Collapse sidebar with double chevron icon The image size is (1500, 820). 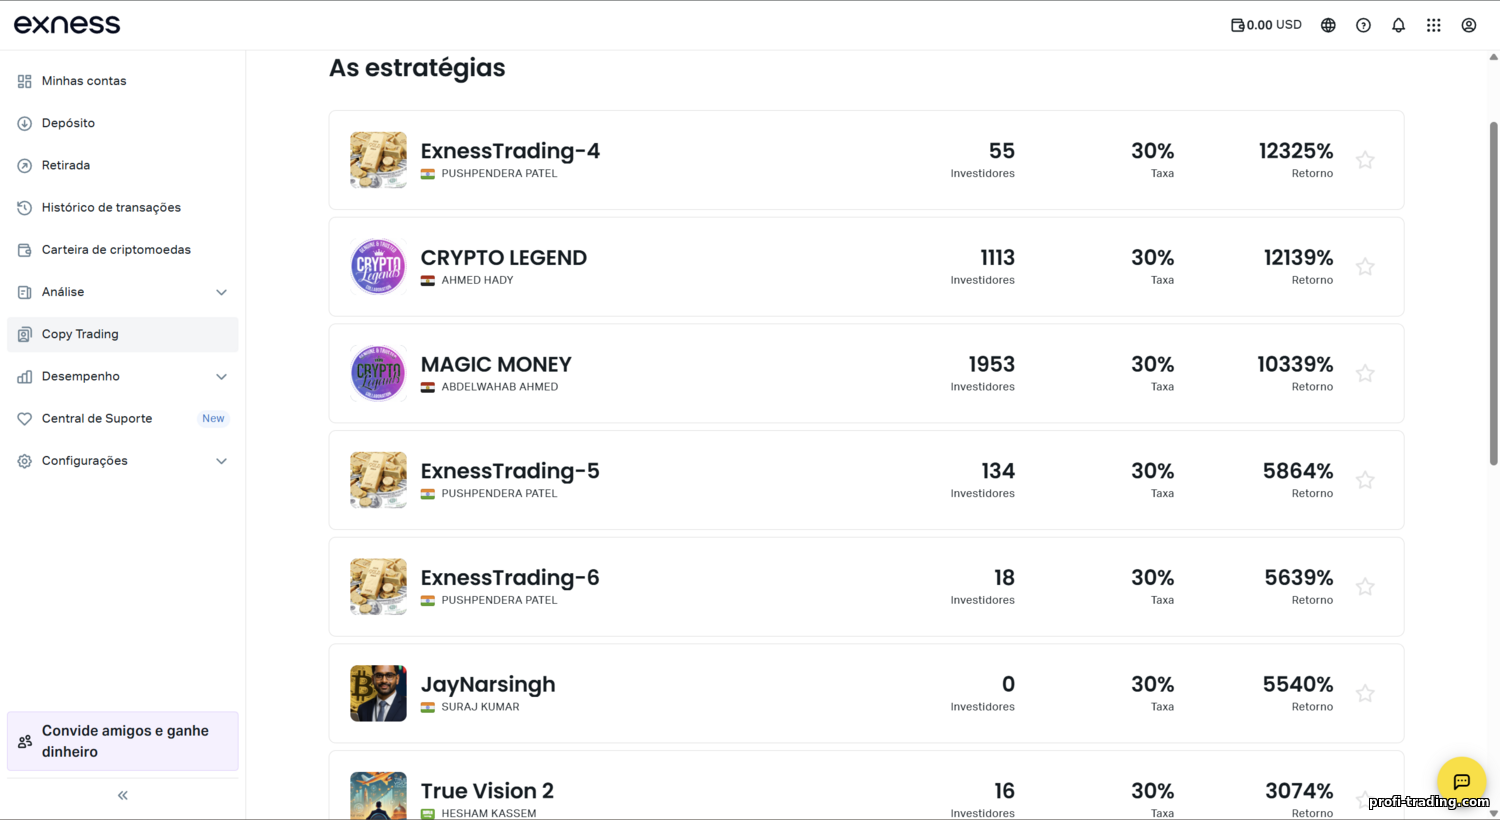click(123, 795)
